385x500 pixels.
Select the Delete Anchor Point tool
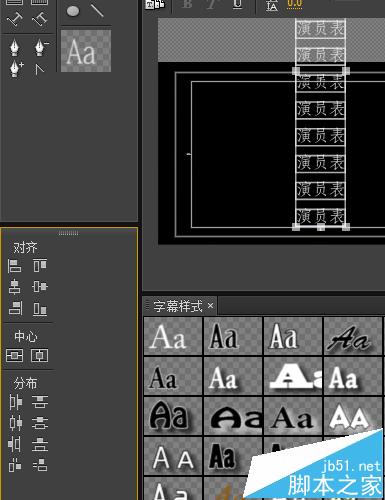(x=41, y=47)
